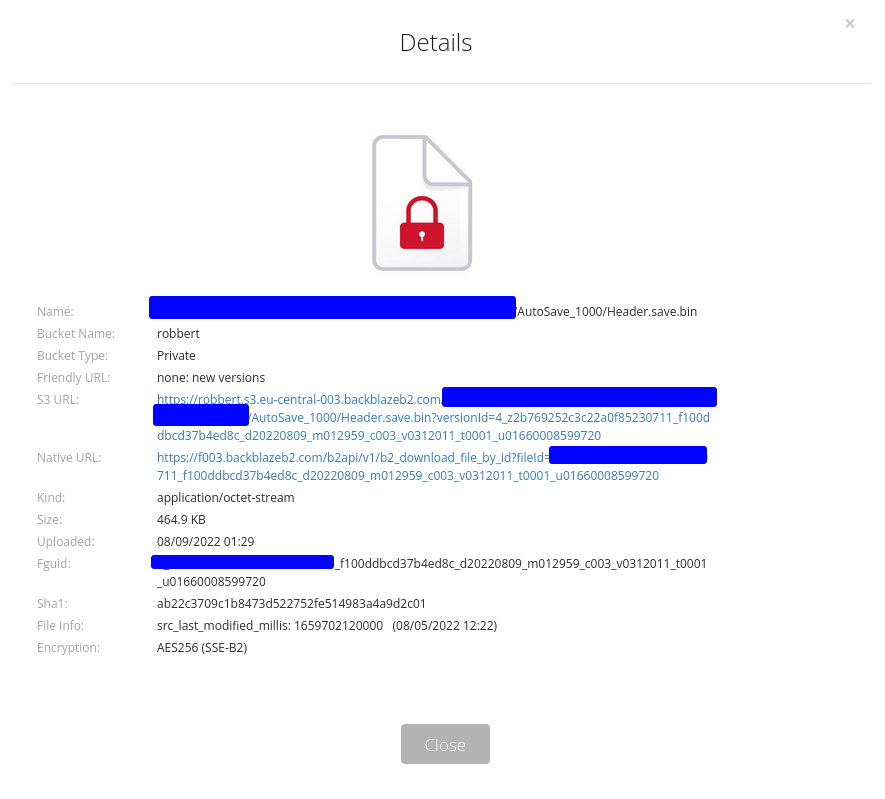Viewport: 885px width, 799px height.
Task: Click the encrypted file document icon
Action: click(422, 203)
